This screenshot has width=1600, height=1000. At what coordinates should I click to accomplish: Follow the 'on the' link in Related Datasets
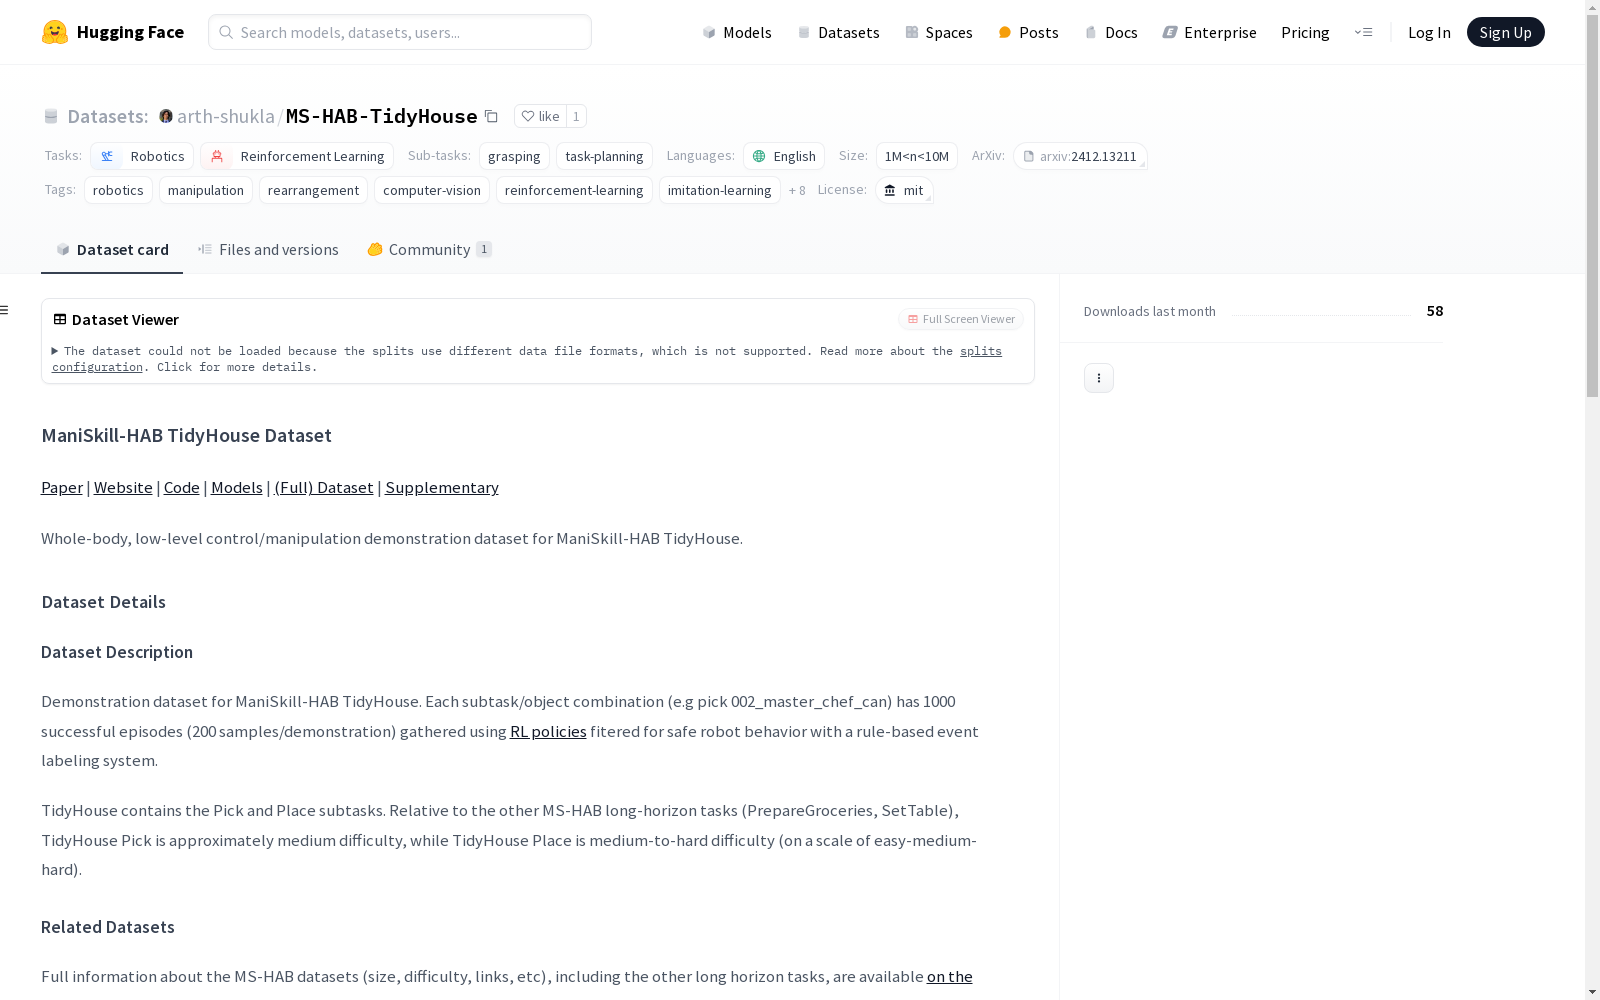(x=950, y=976)
